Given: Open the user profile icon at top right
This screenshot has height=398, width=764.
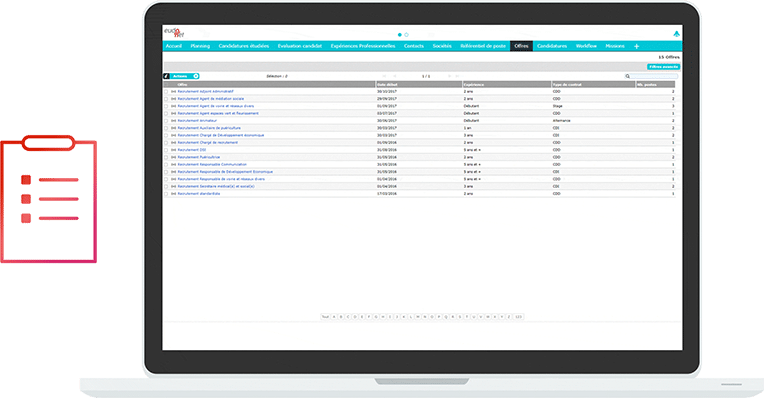Looking at the screenshot, I should point(676,34).
